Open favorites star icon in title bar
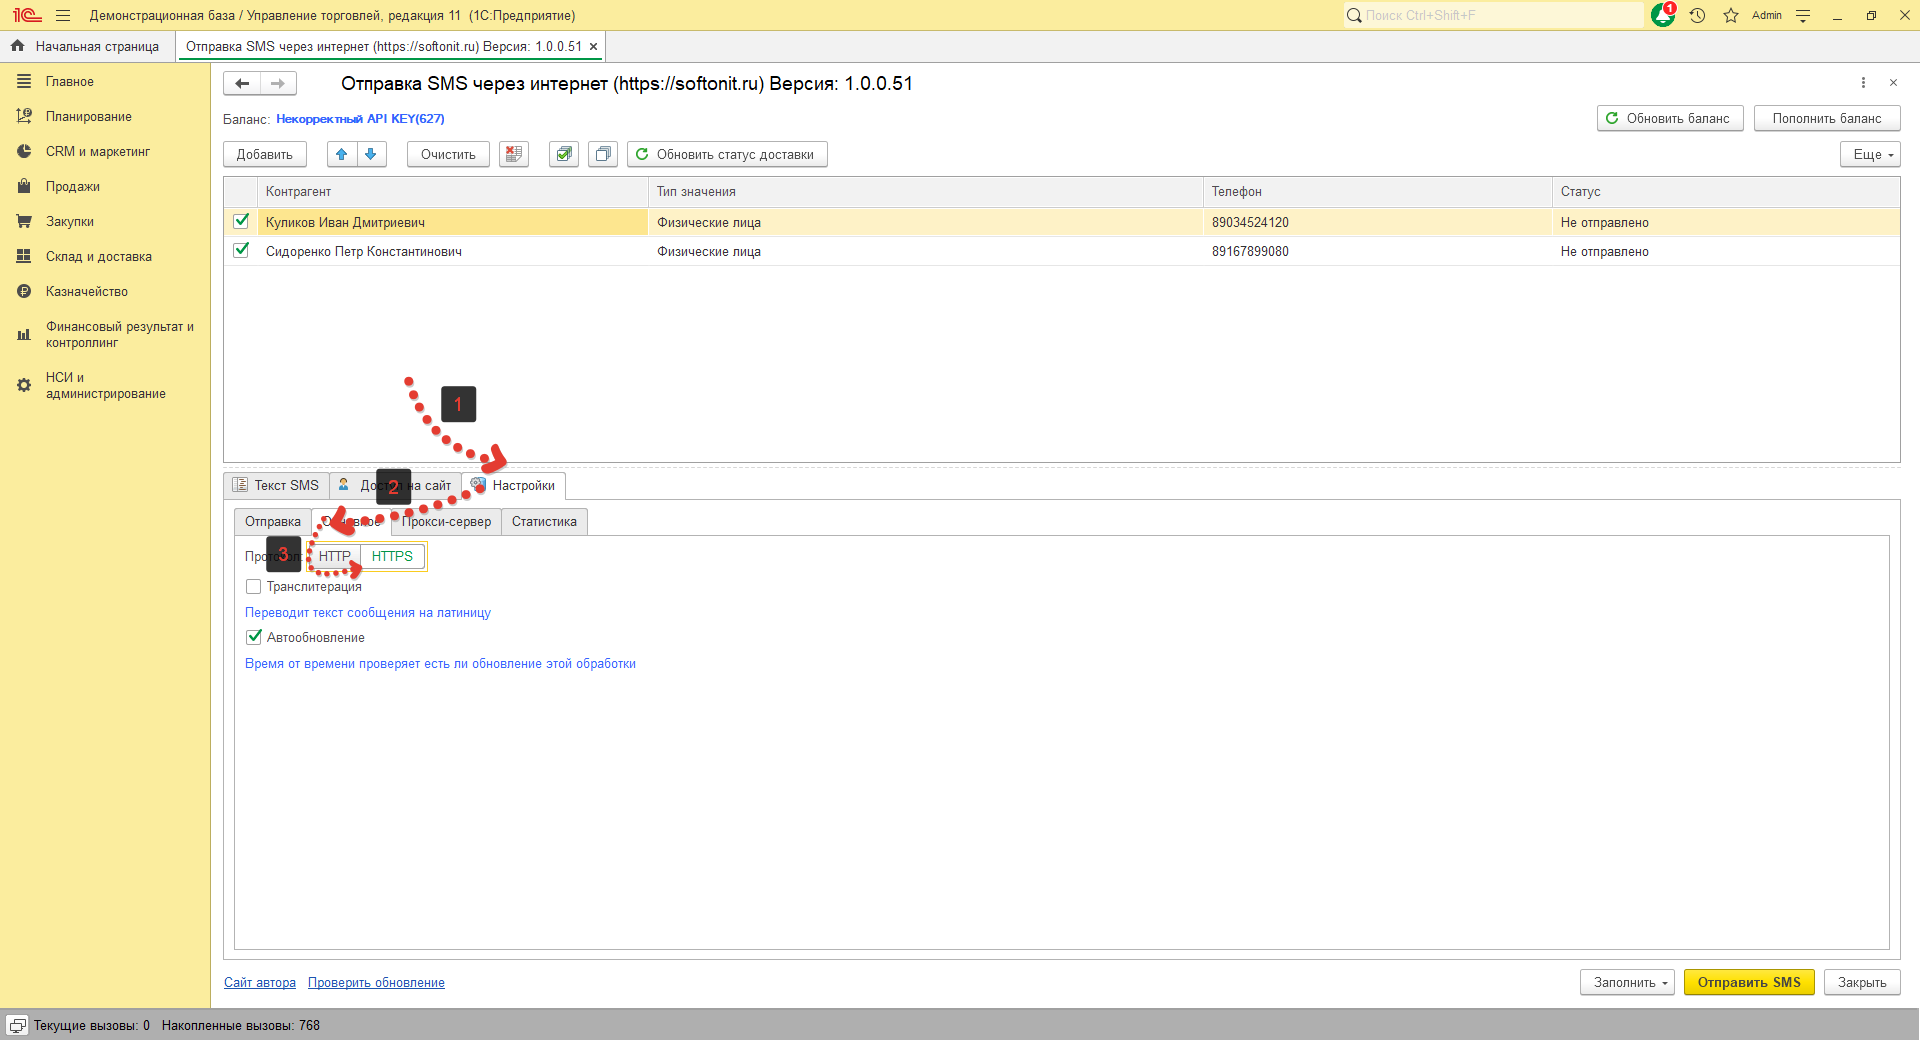The height and width of the screenshot is (1040, 1920). 1731,15
